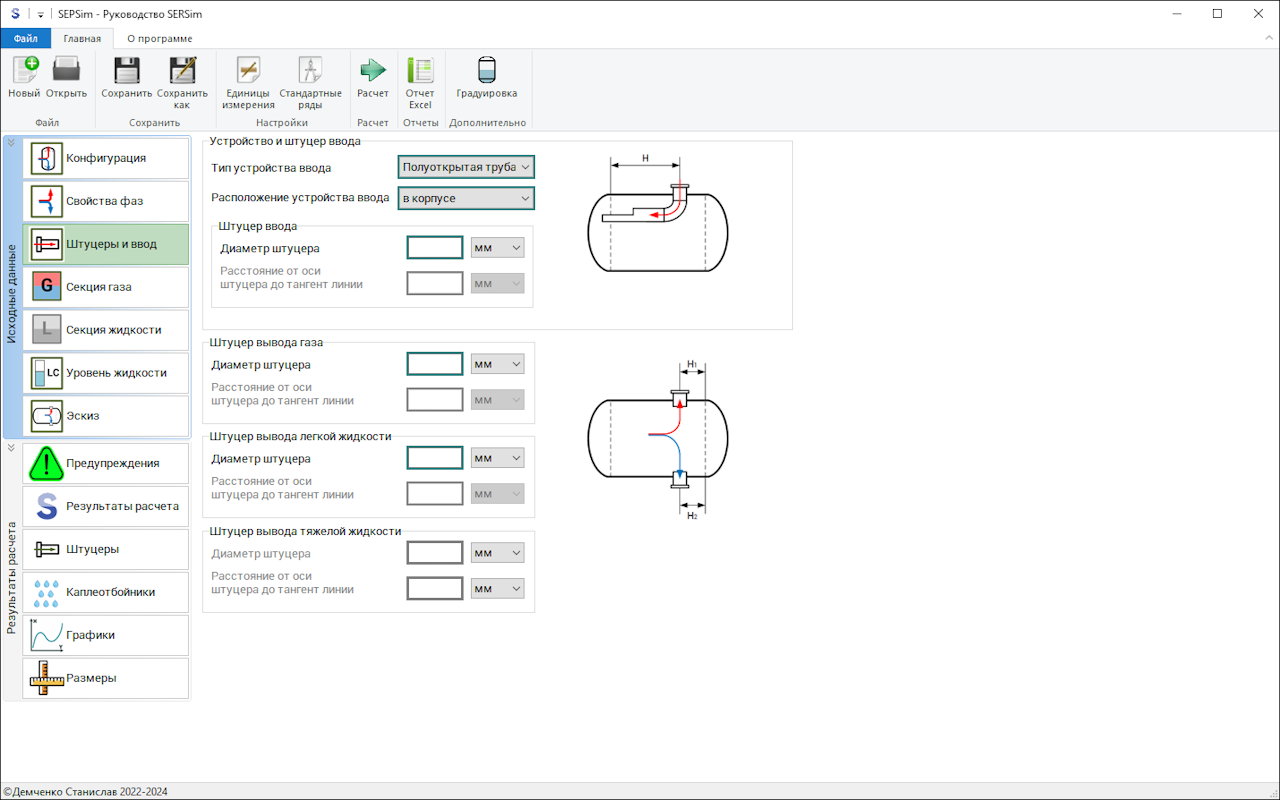Collapse the Результаты расчета panel
Screen dimensions: 1280x800
pyautogui.click(x=11, y=448)
